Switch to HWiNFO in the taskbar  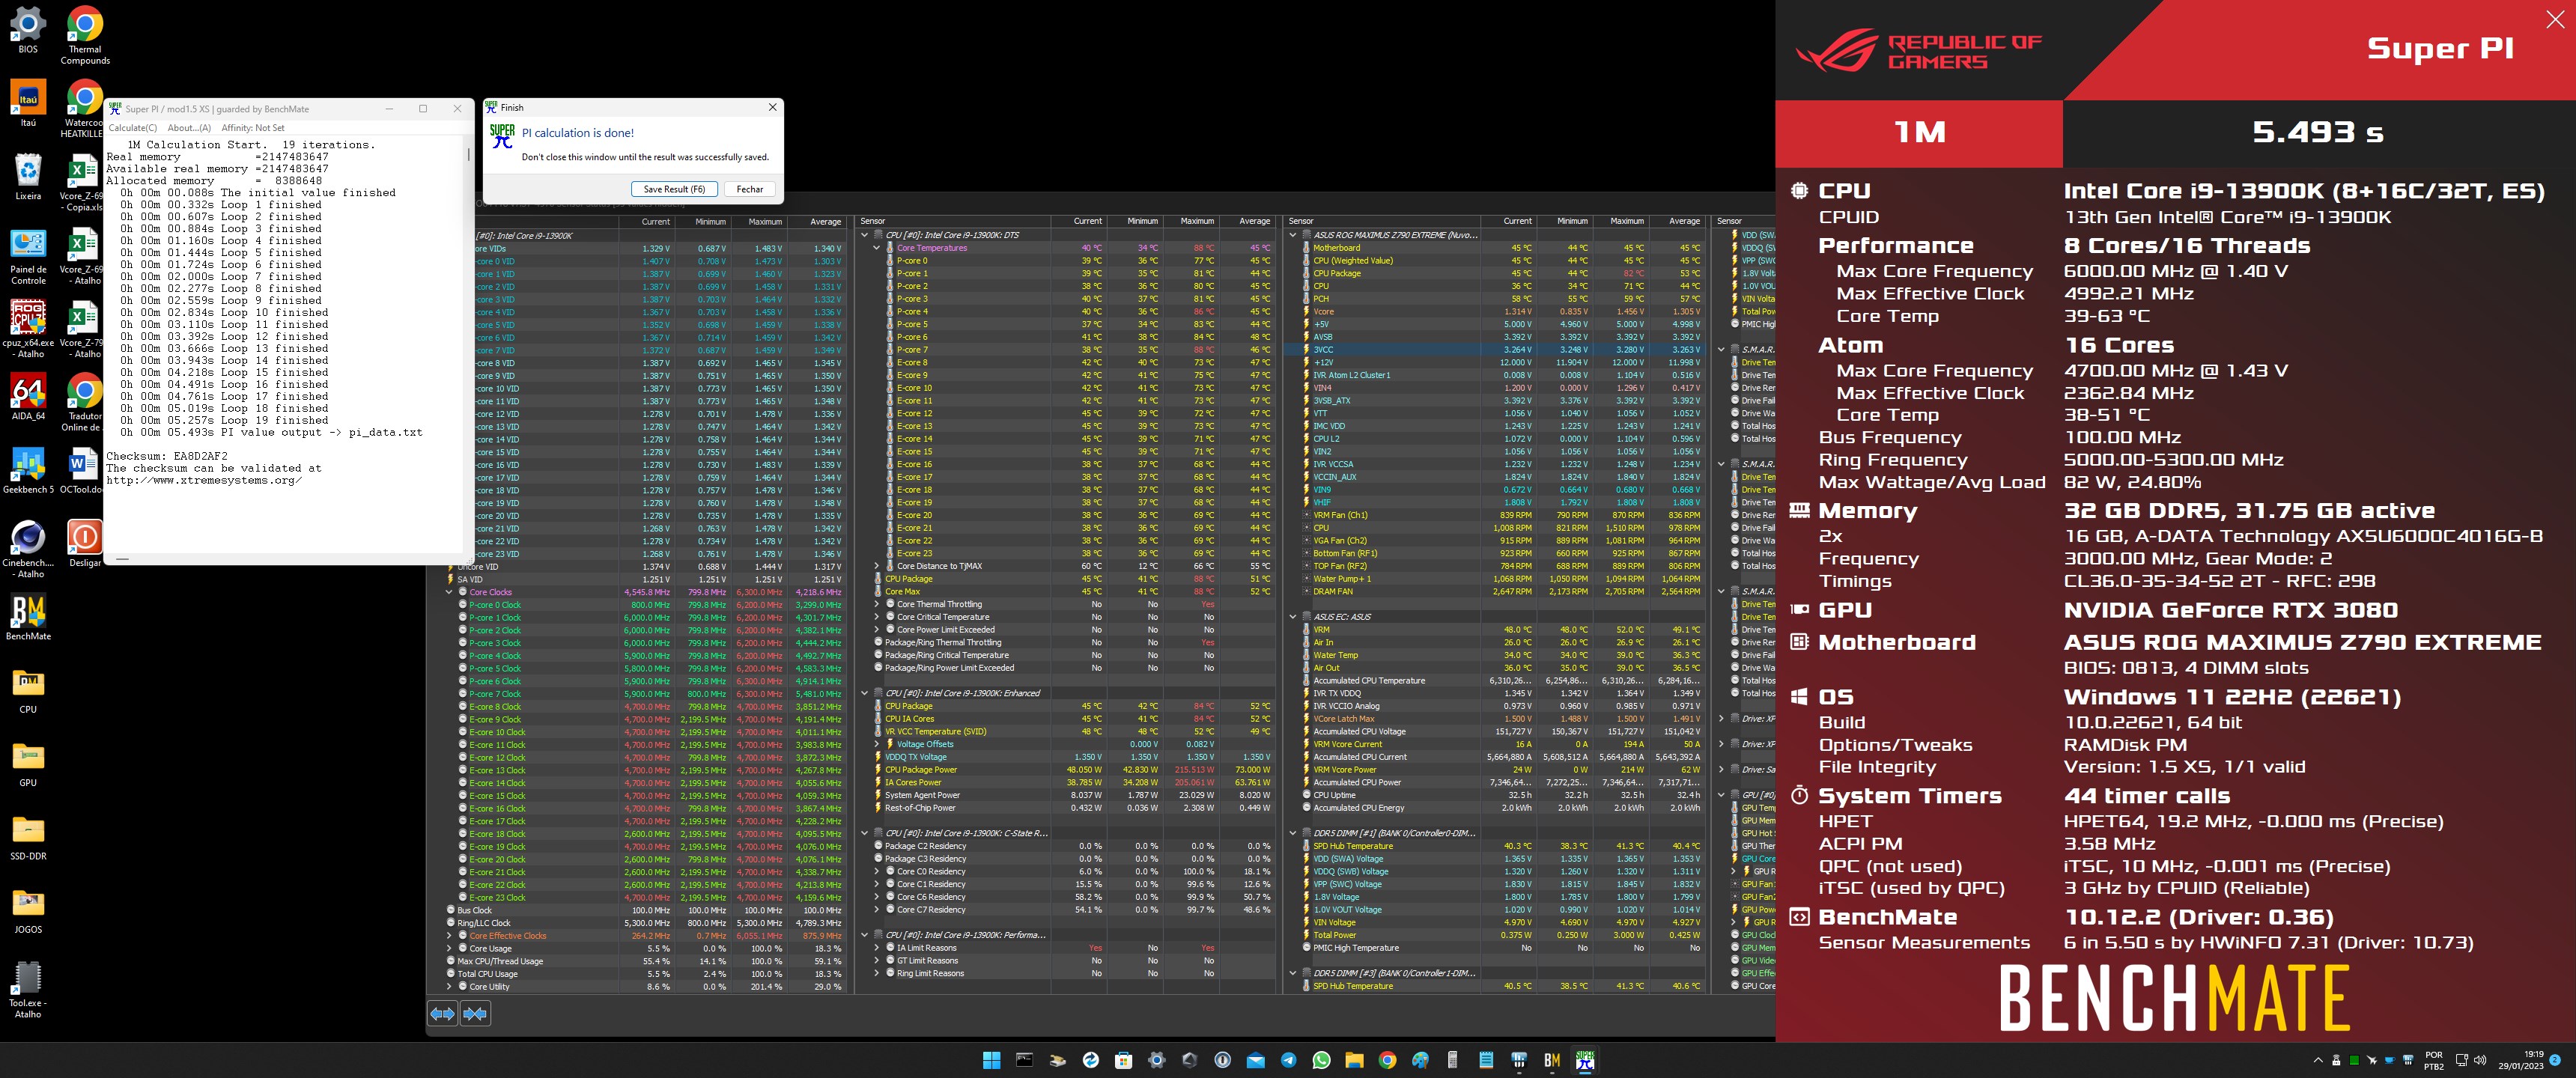(x=1519, y=1060)
